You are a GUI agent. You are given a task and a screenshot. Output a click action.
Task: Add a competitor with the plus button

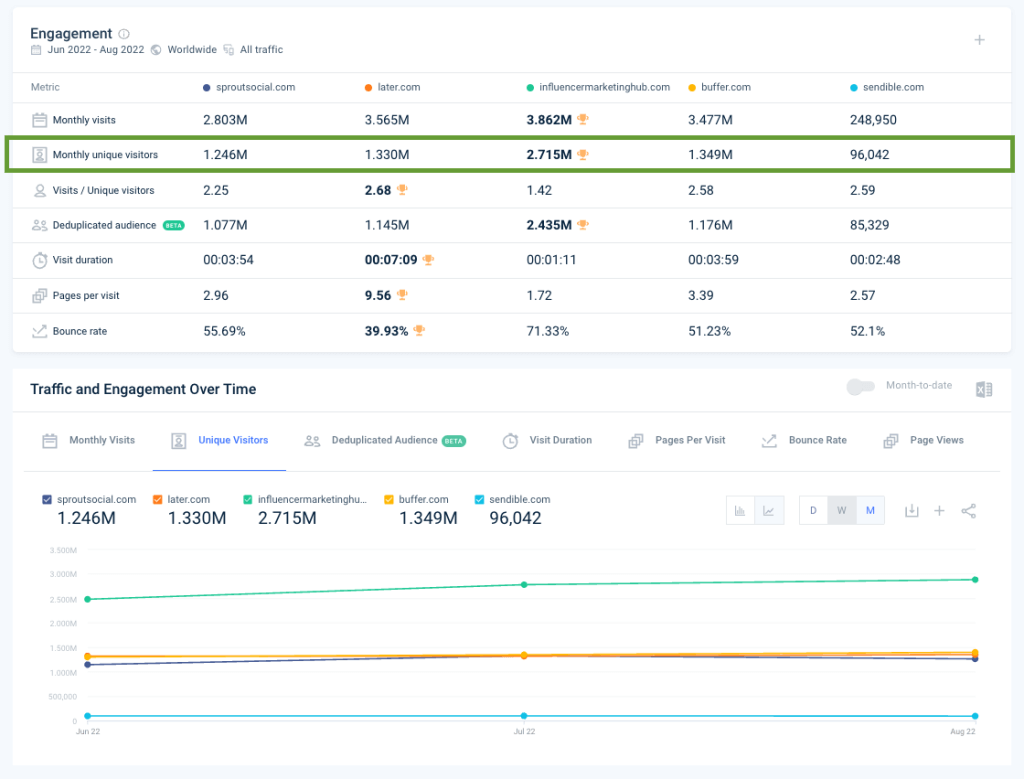pyautogui.click(x=979, y=41)
